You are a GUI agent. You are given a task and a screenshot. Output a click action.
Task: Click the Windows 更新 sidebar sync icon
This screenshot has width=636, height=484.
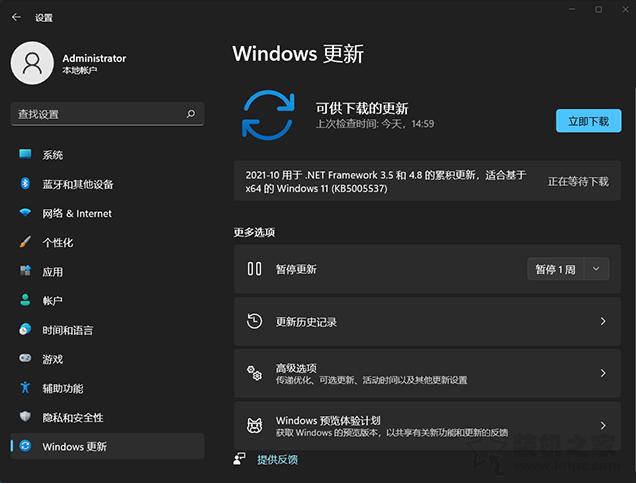25,446
